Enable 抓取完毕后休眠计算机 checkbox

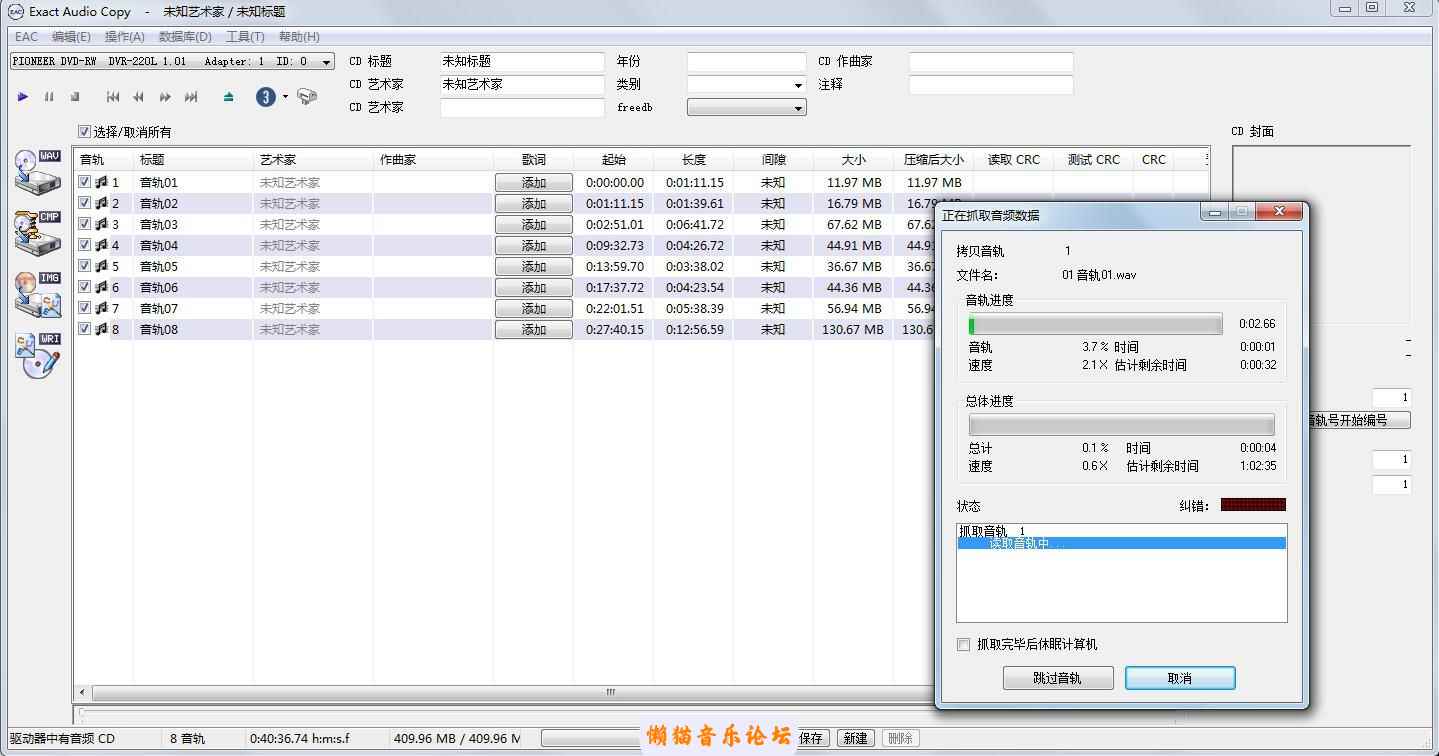click(x=964, y=645)
